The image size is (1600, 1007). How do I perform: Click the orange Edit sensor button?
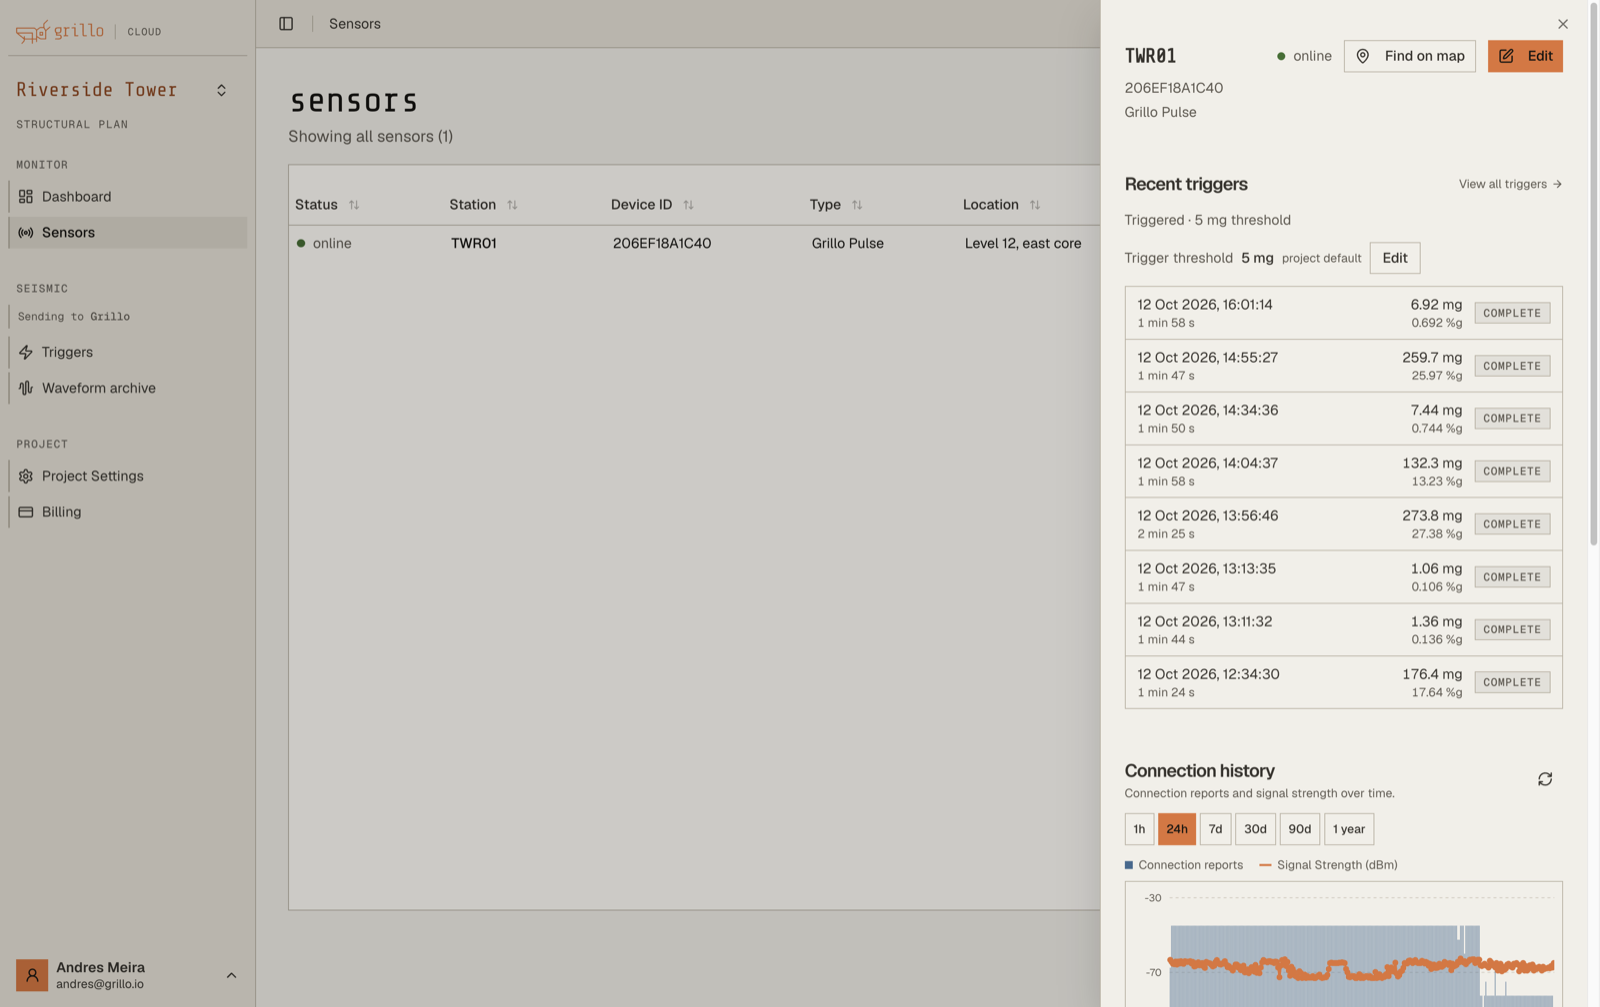coord(1525,56)
